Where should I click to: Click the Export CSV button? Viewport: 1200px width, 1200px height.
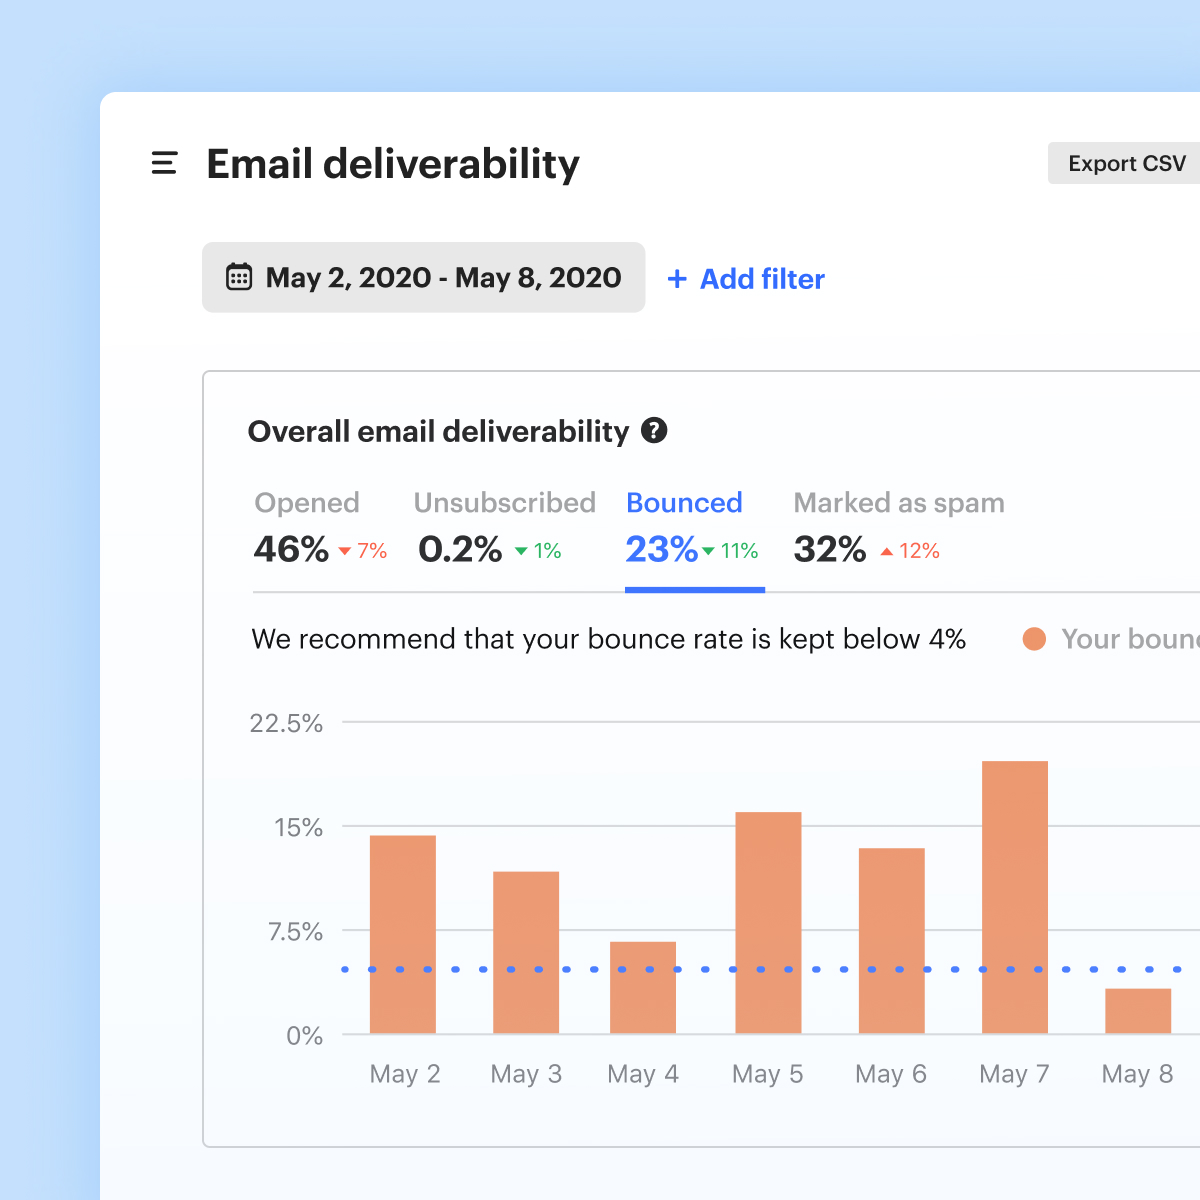pyautogui.click(x=1126, y=163)
